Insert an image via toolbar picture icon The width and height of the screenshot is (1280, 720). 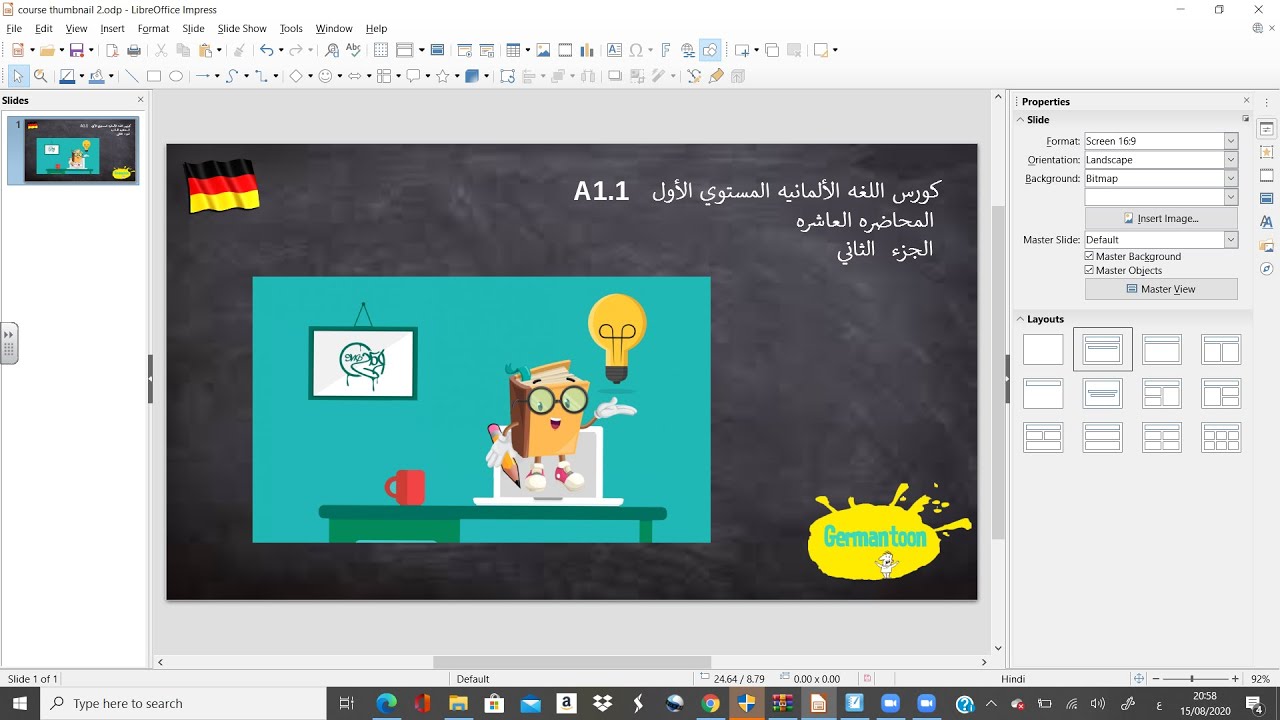543,50
